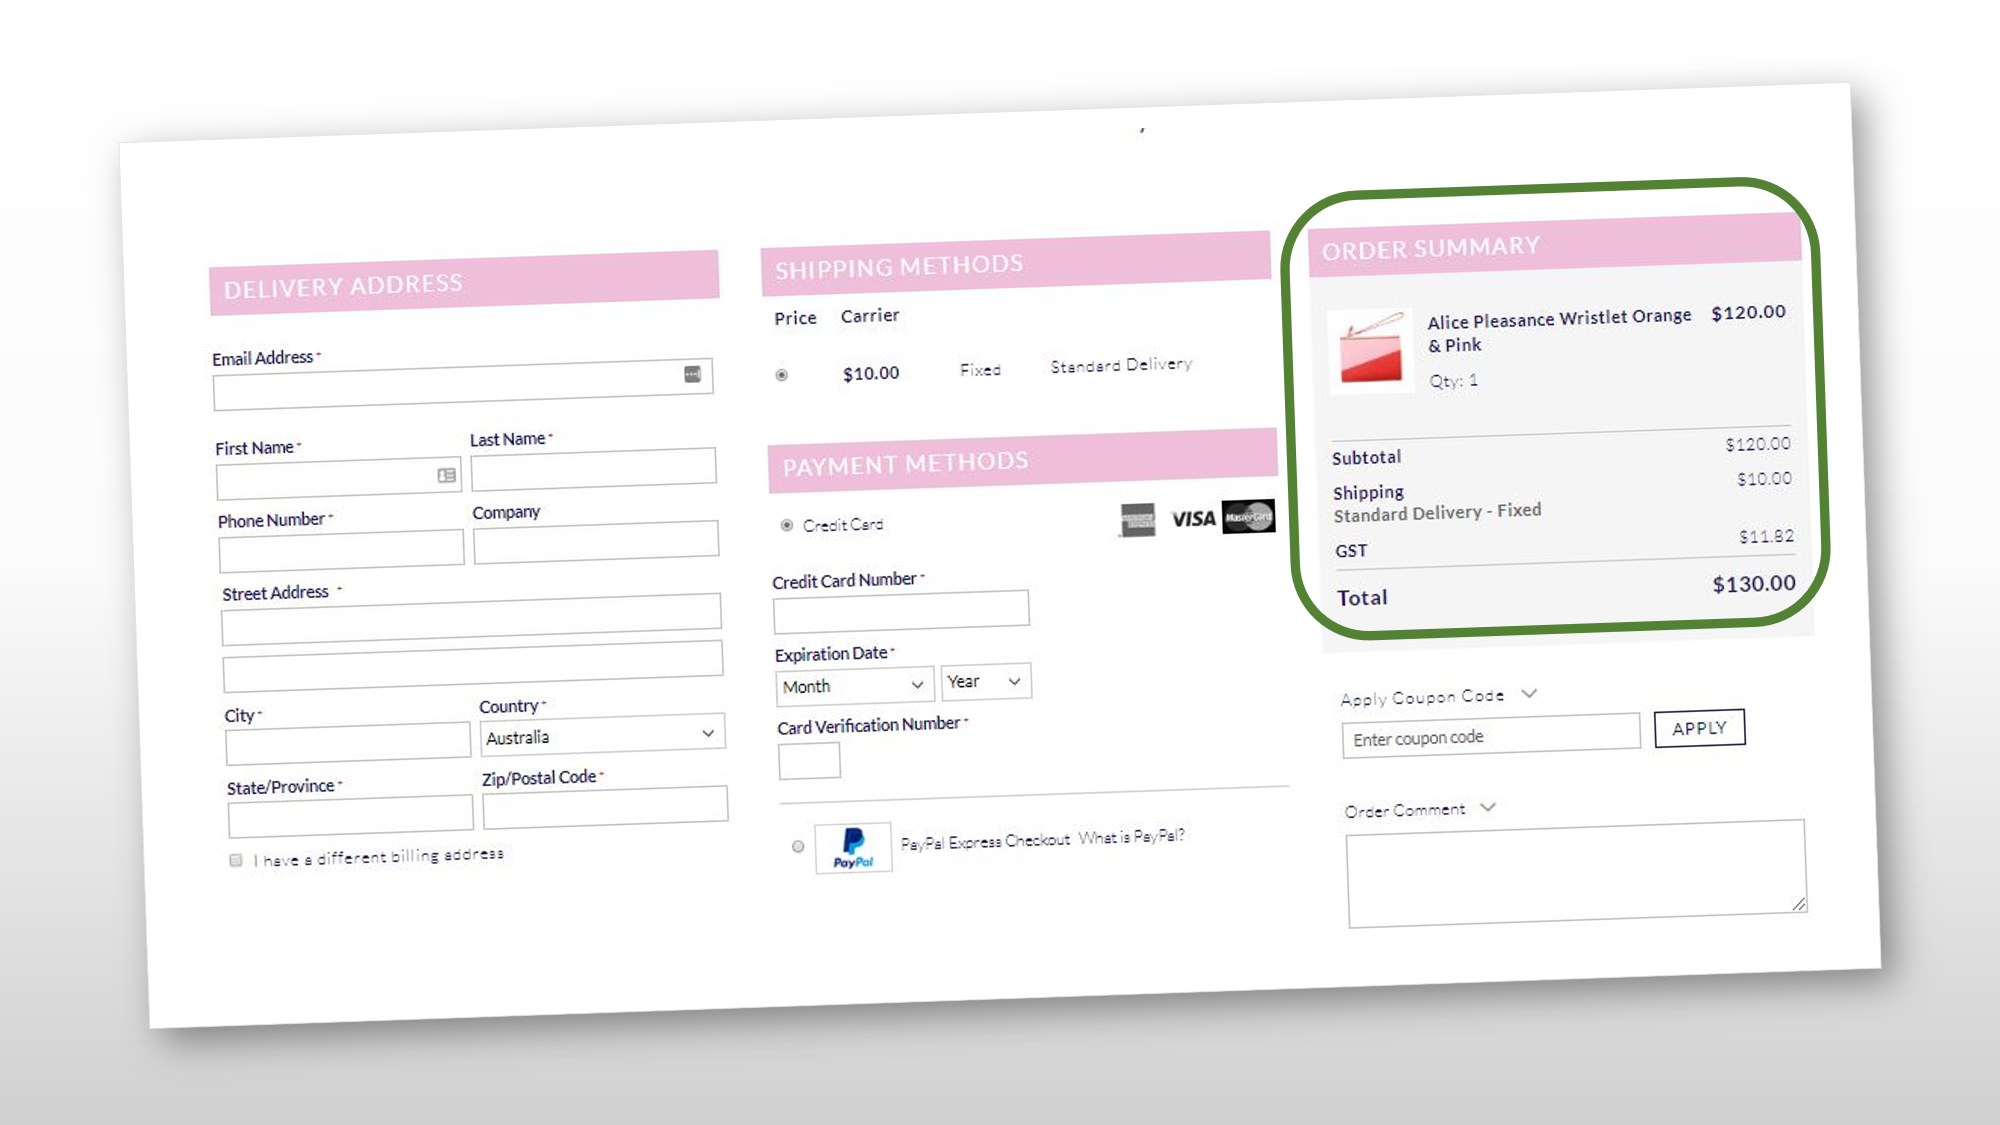Click the PayPal Express Checkout label
Image resolution: width=2000 pixels, height=1125 pixels.
point(985,842)
